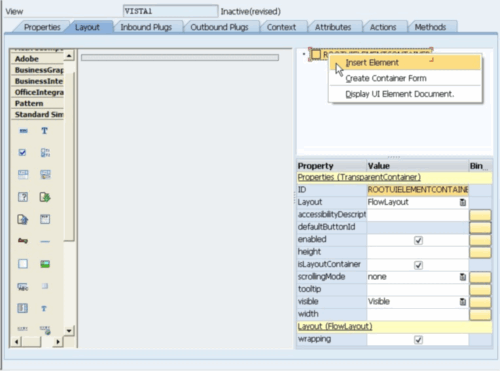Switch to the Inbound Plugs tab
500x371 pixels.
[x=146, y=27]
